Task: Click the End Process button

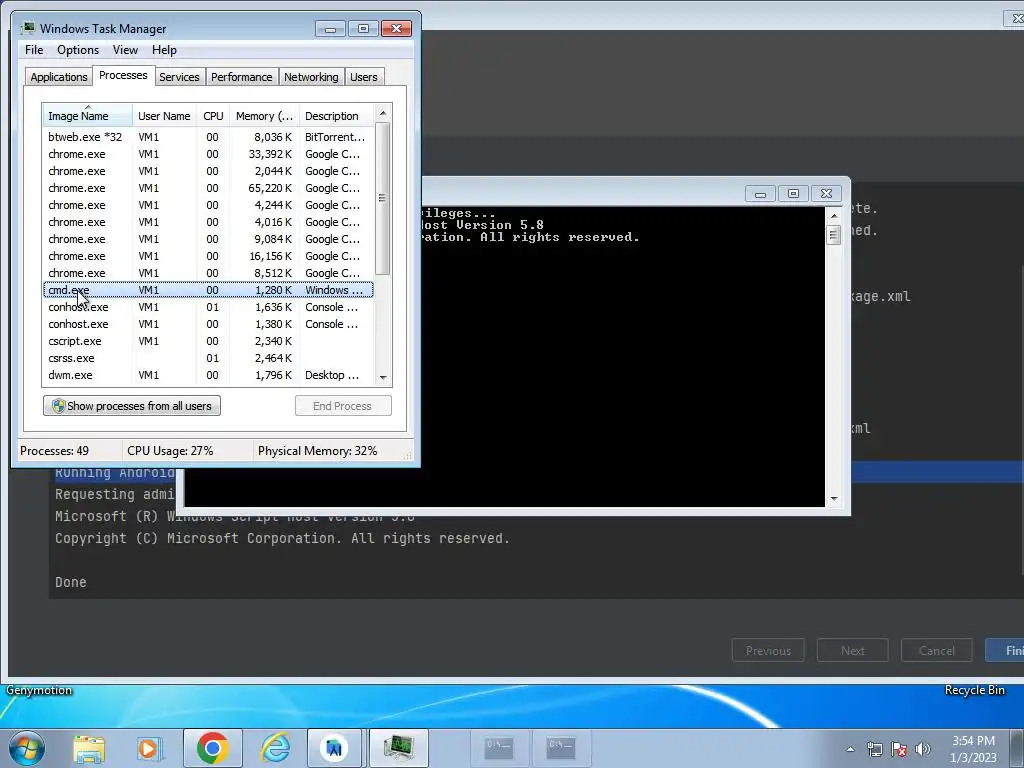Action: coord(343,406)
